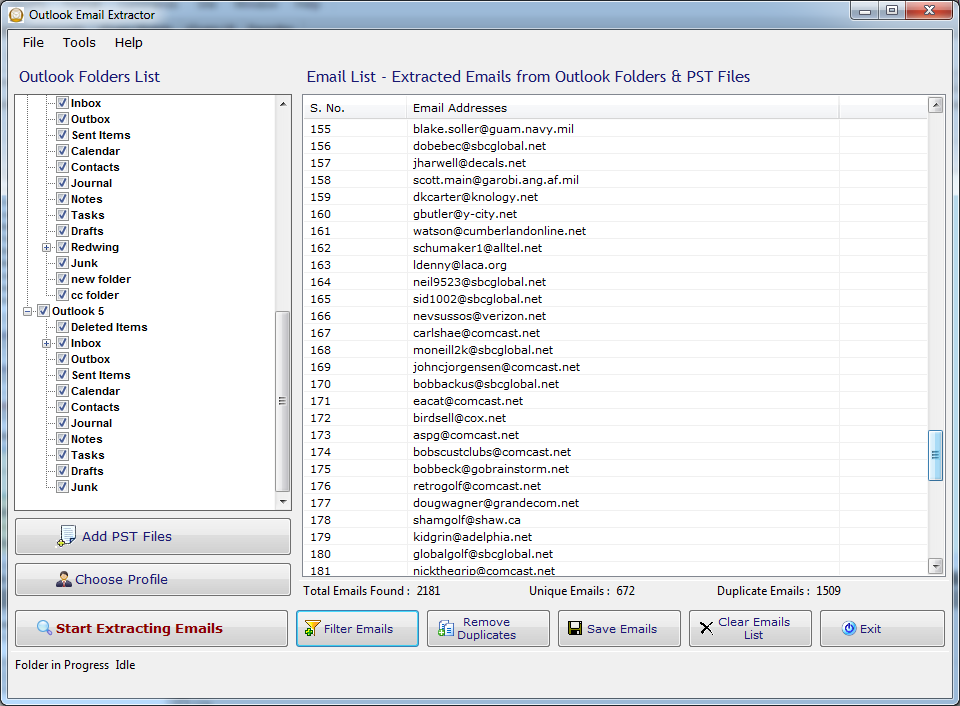
Task: Select row johncjorgensen@comcast.net
Action: [615, 367]
